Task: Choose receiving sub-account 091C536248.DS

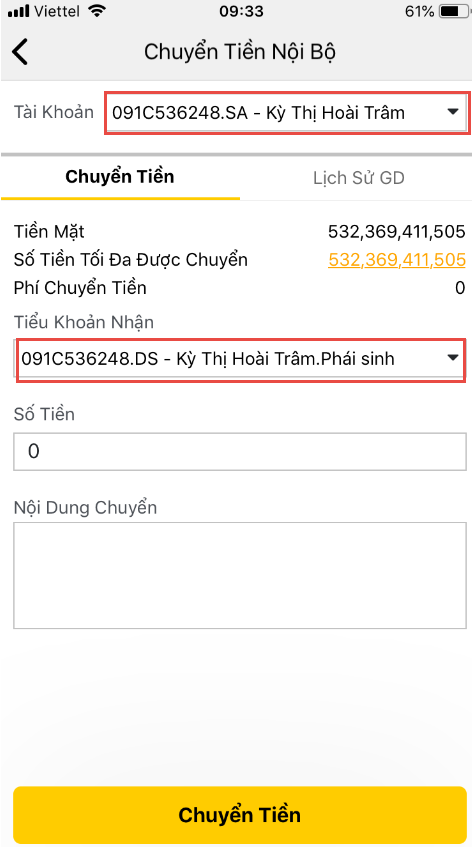Action: [x=240, y=358]
